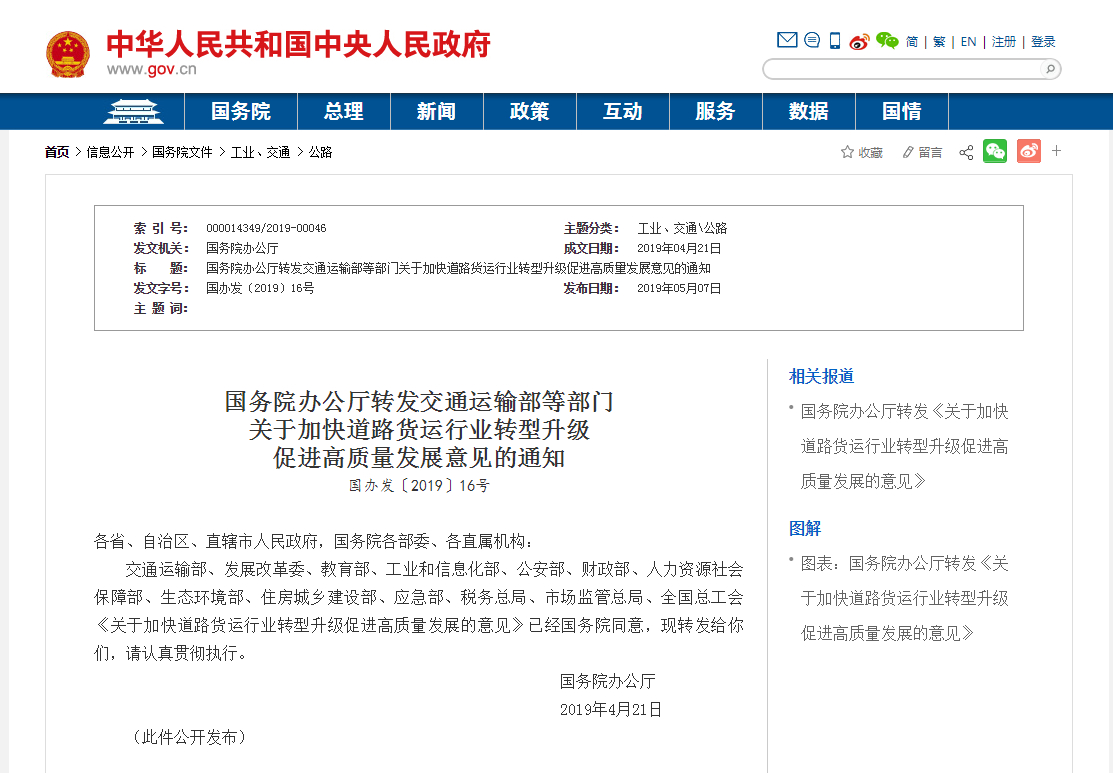Click the mobile phone icon in header
1113x773 pixels.
pyautogui.click(x=835, y=41)
